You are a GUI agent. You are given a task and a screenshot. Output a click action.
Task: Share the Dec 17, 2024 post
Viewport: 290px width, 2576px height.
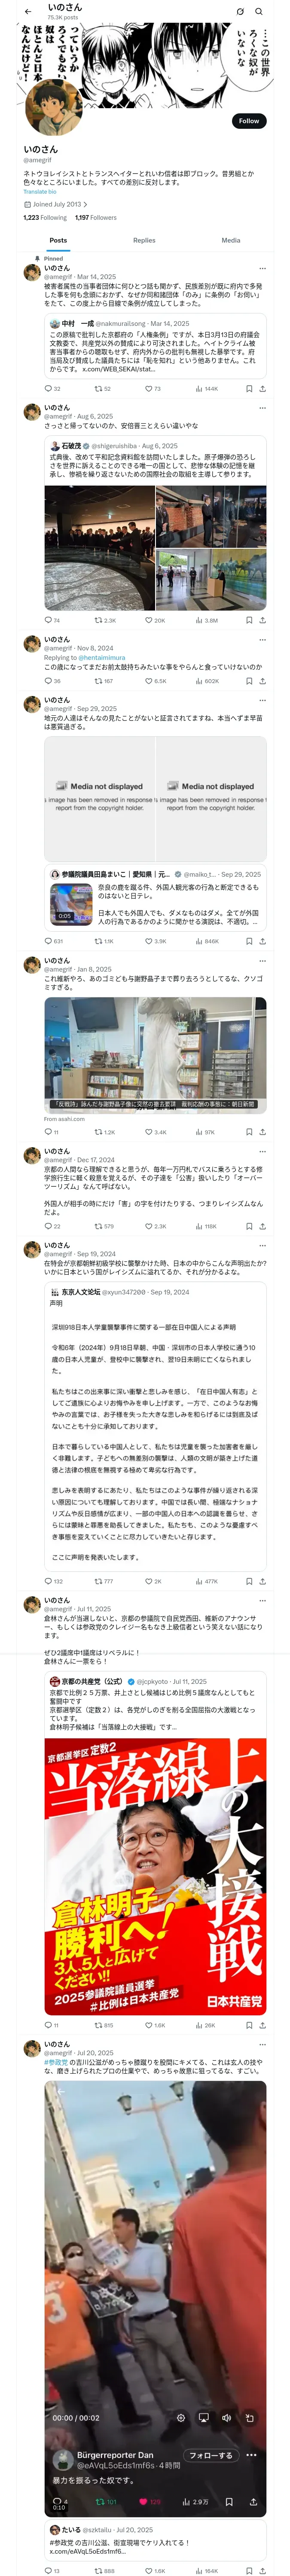(263, 1226)
